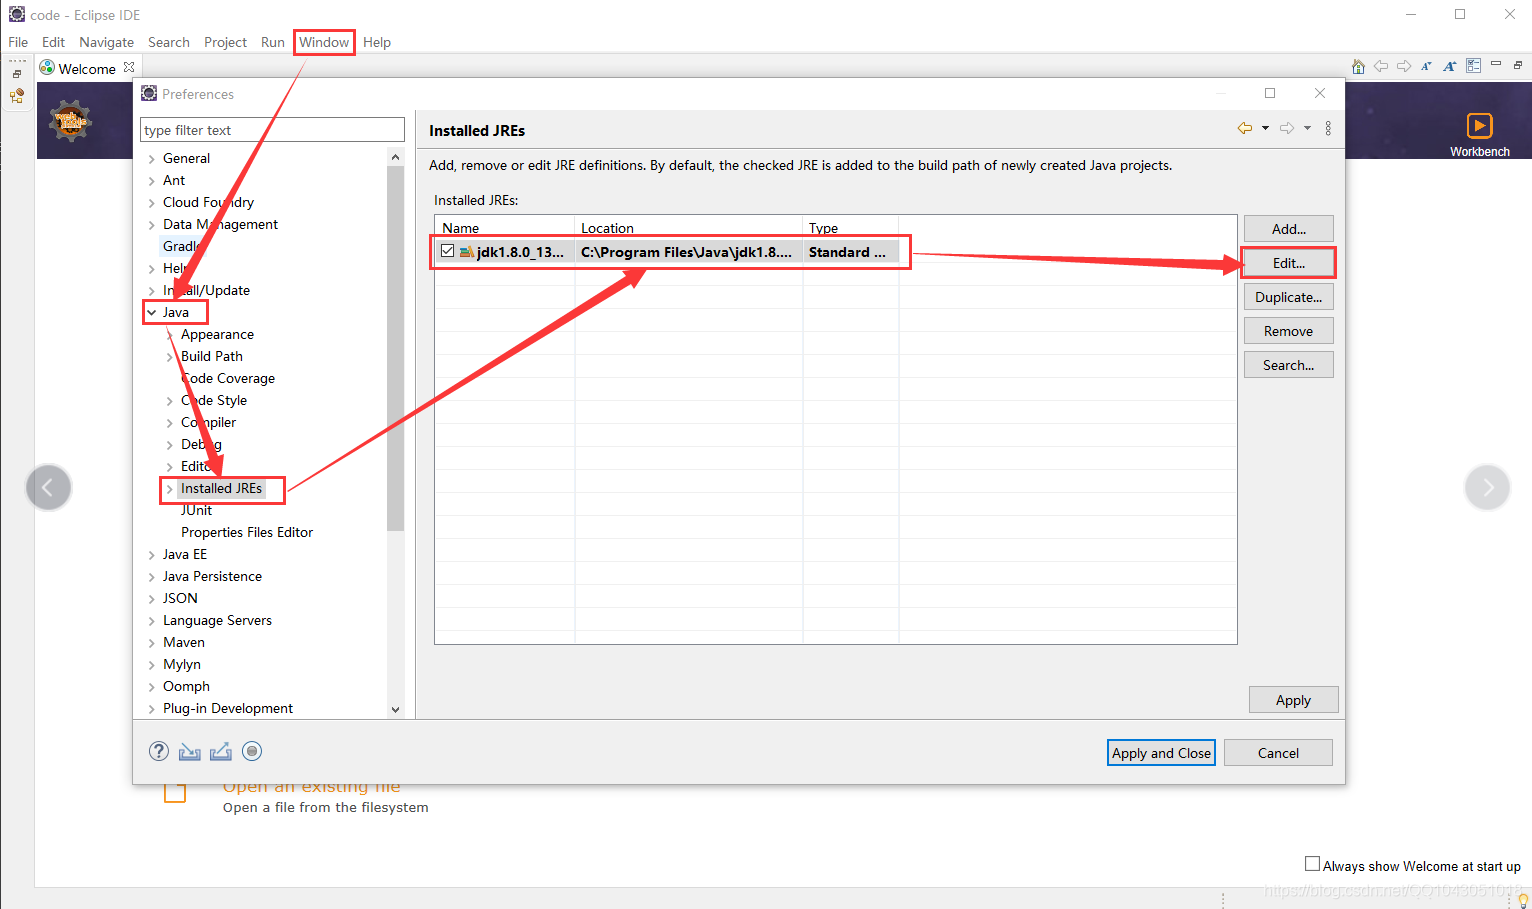This screenshot has width=1532, height=909.
Task: Click the Search... JRE button
Action: click(x=1289, y=365)
